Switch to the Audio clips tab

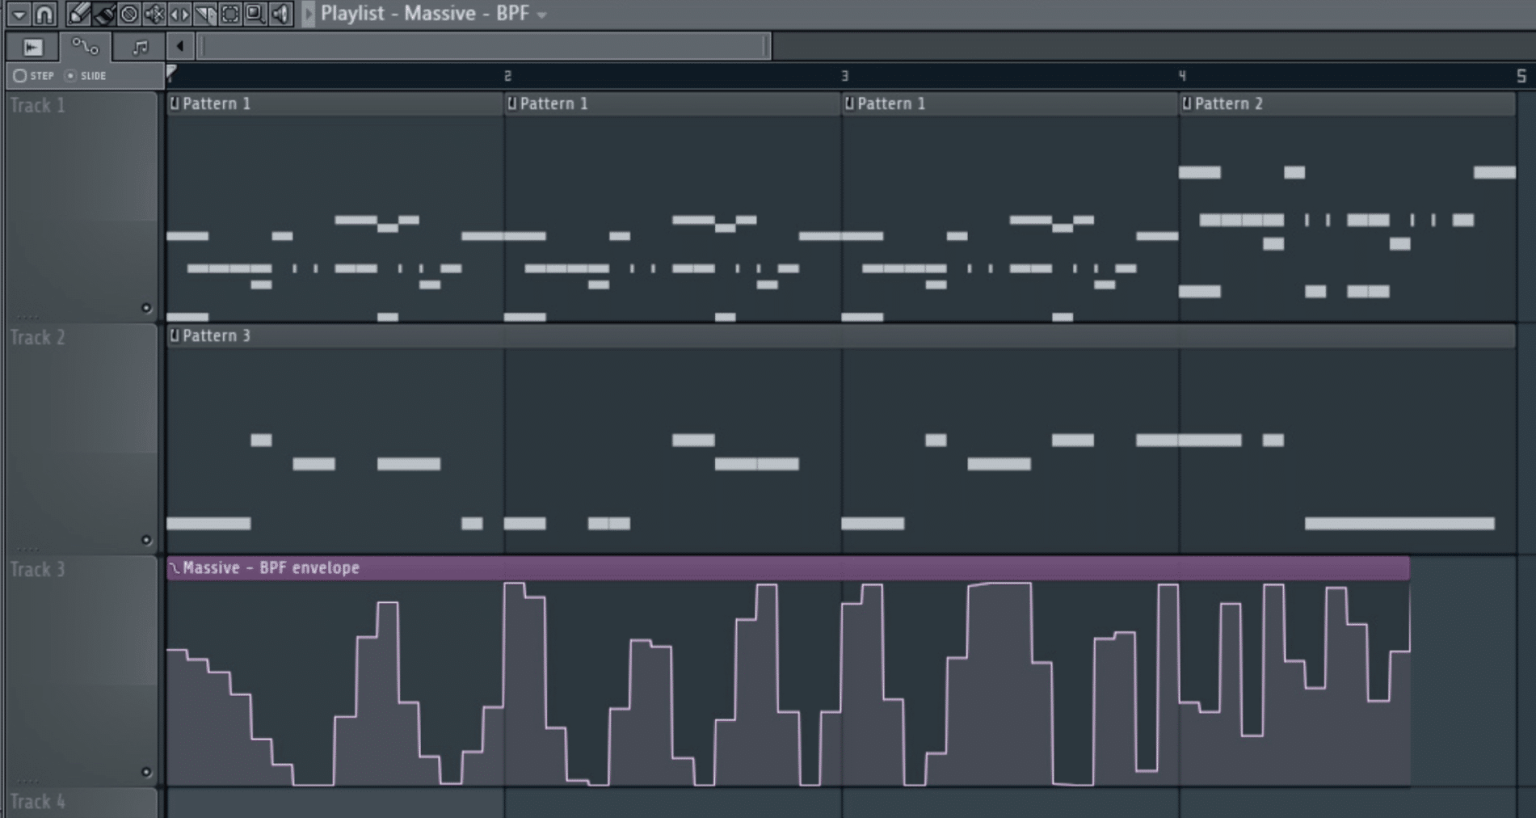[33, 46]
